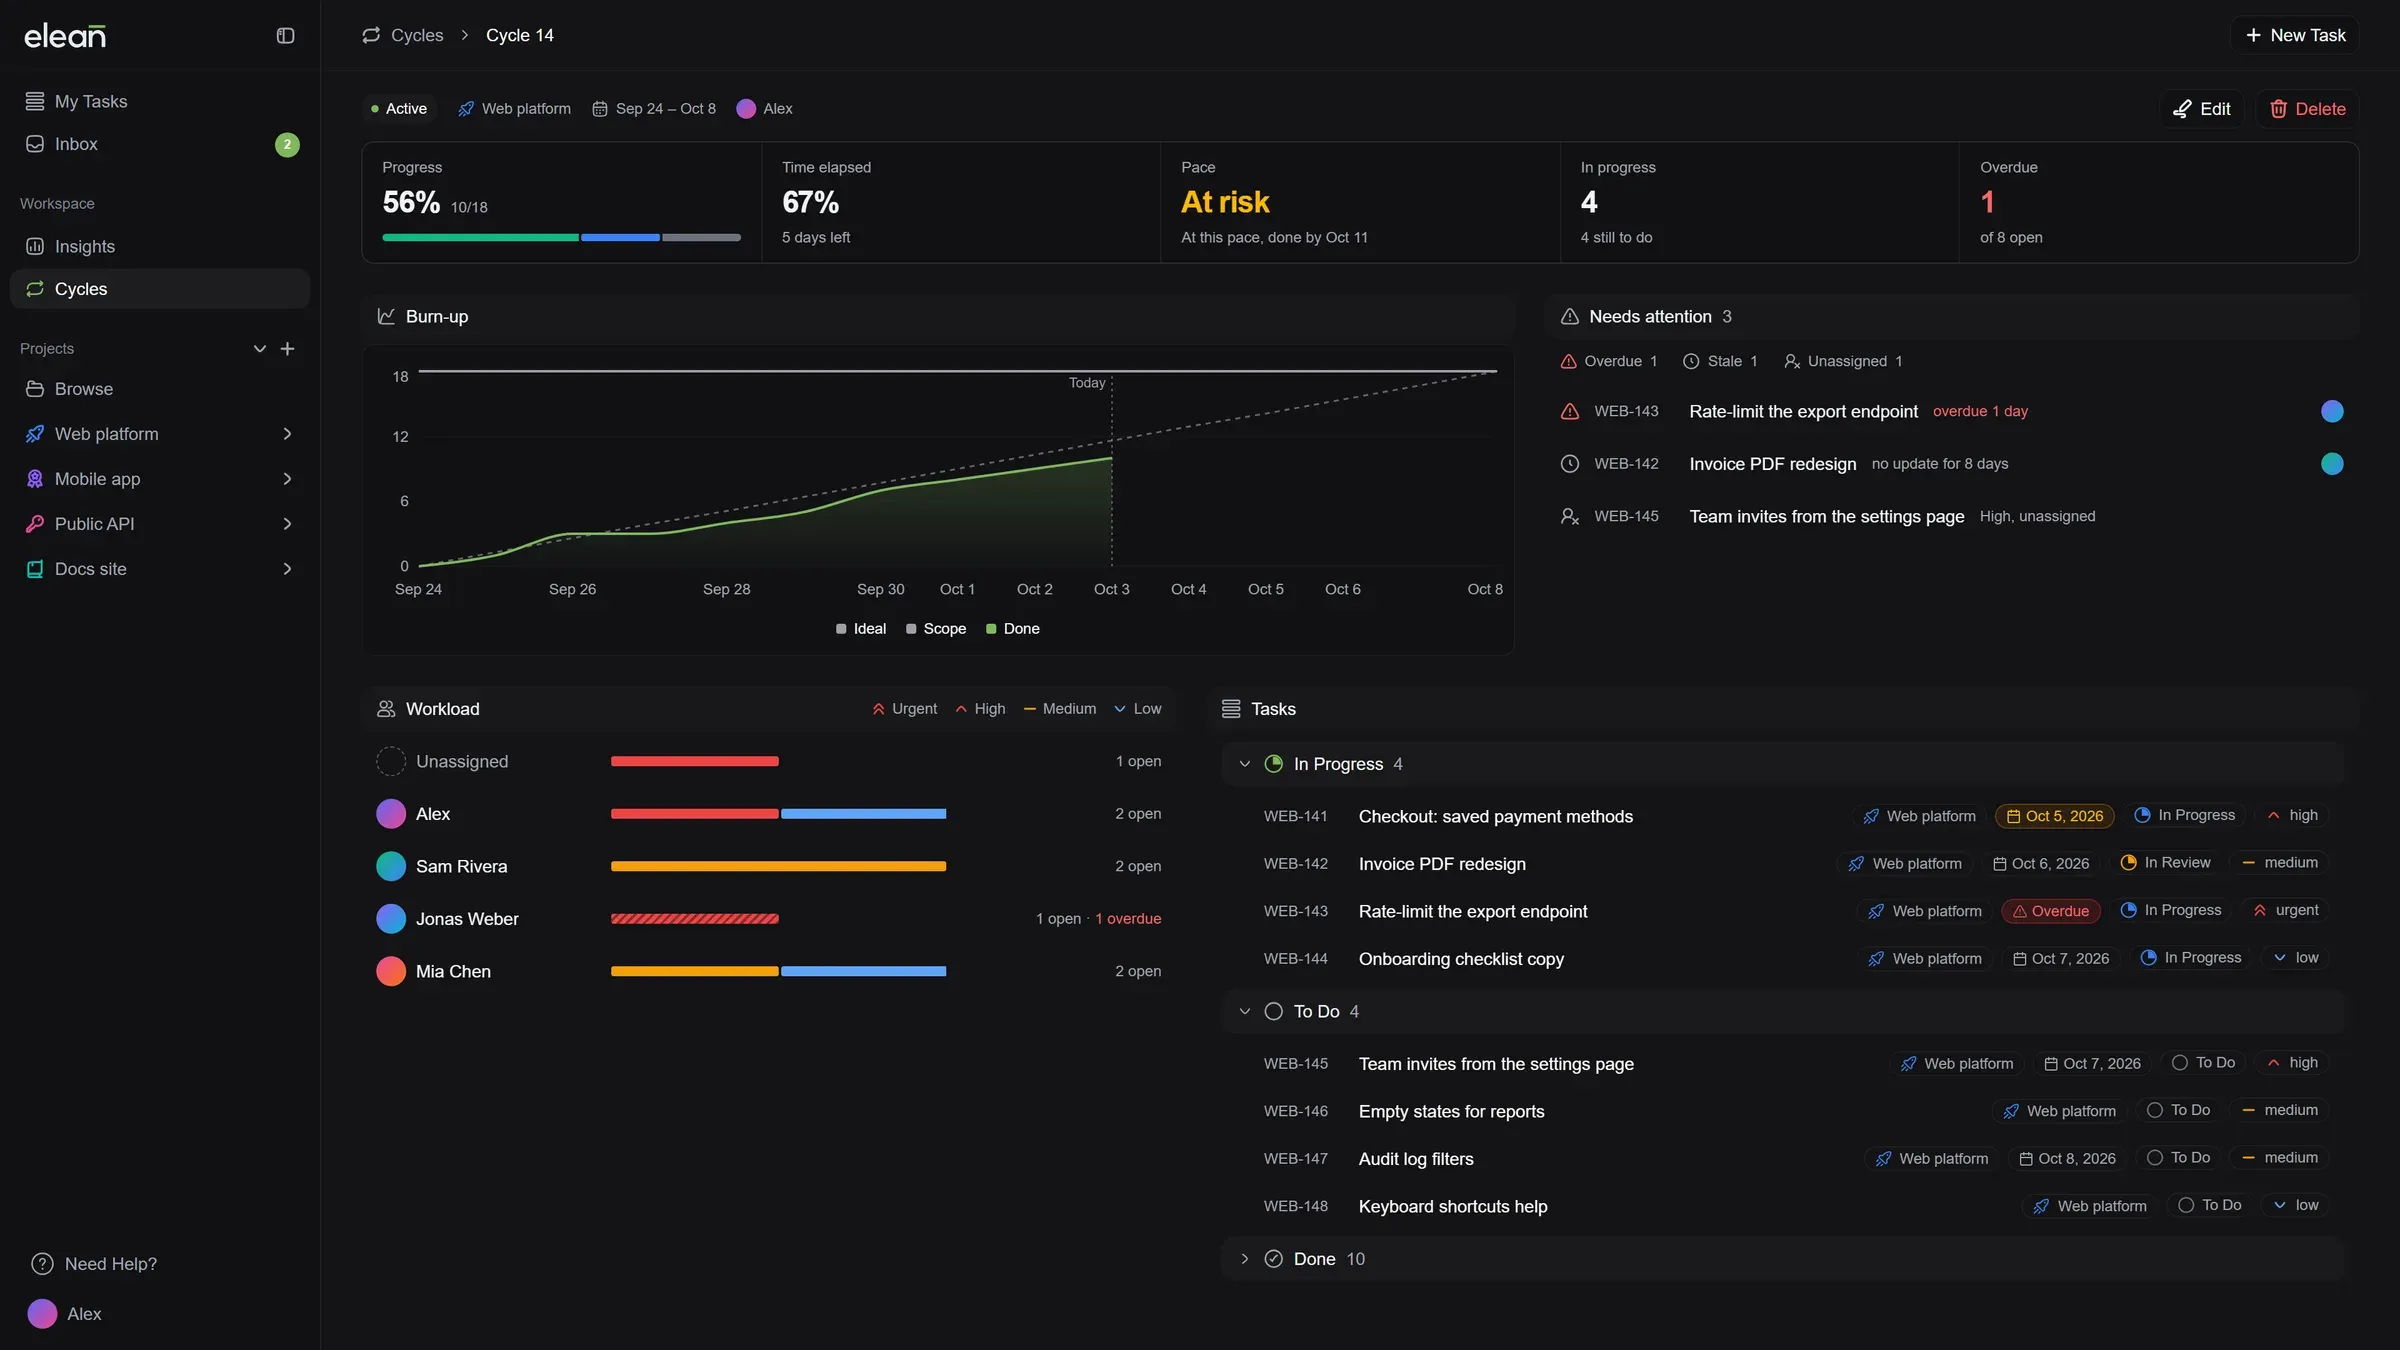Click the Oct 5, 2026 due date chip
The image size is (2400, 1350).
pos(2054,816)
